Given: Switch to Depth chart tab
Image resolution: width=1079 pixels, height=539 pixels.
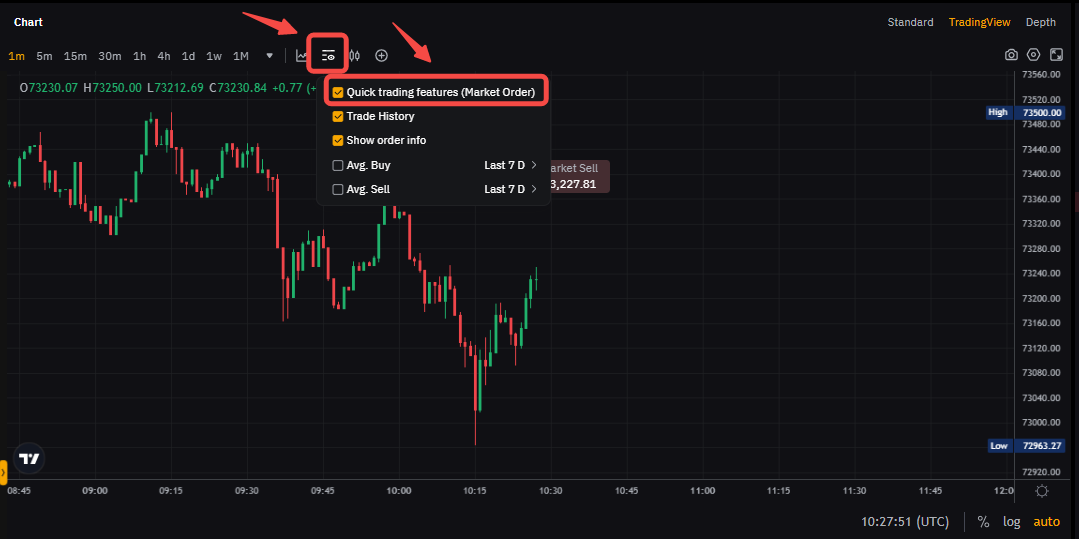Looking at the screenshot, I should pos(1040,22).
